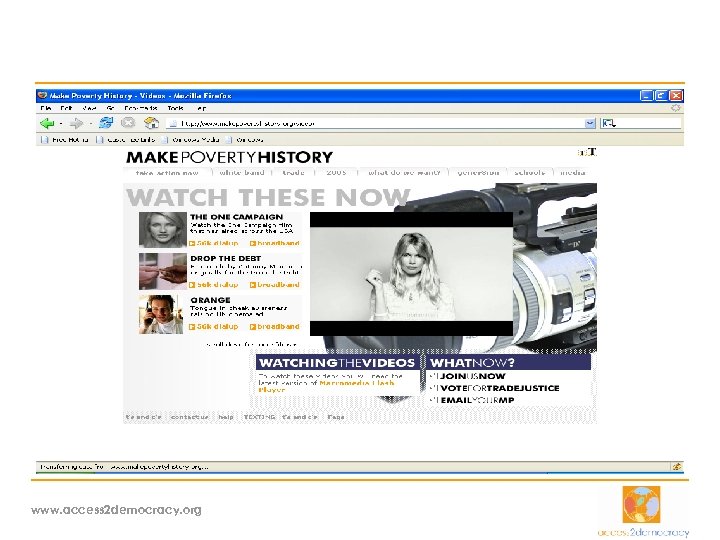The height and width of the screenshot is (540, 720).
Task: Play One Campaign video in 56k dialup
Action: coord(214,243)
